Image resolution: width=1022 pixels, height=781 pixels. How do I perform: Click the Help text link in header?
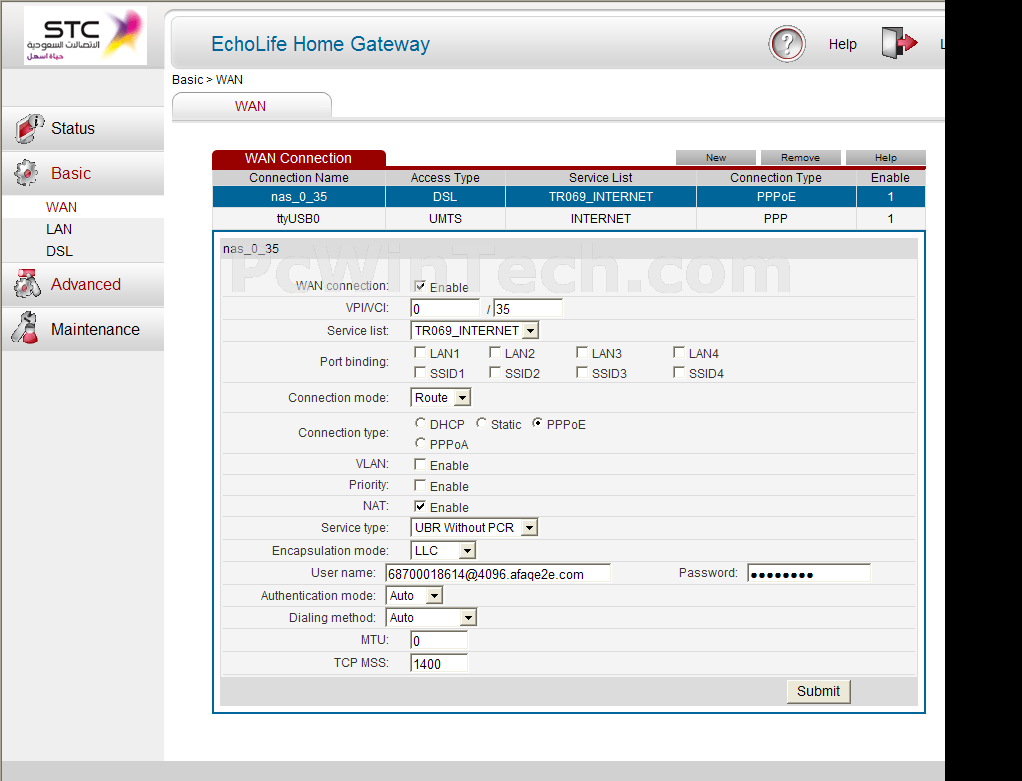coord(842,44)
